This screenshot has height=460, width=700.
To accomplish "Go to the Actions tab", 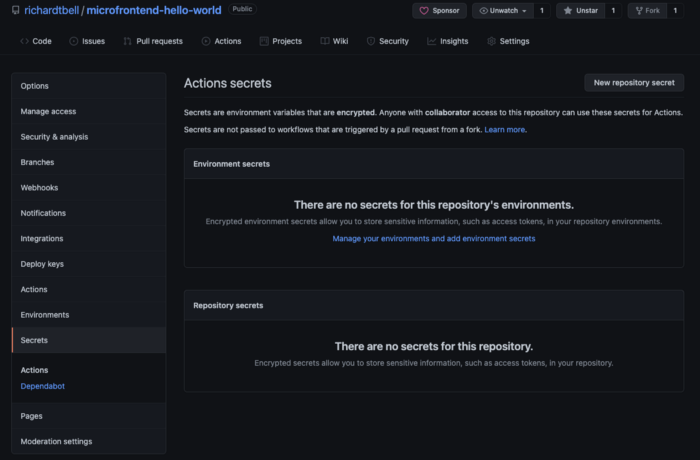I will [221, 41].
